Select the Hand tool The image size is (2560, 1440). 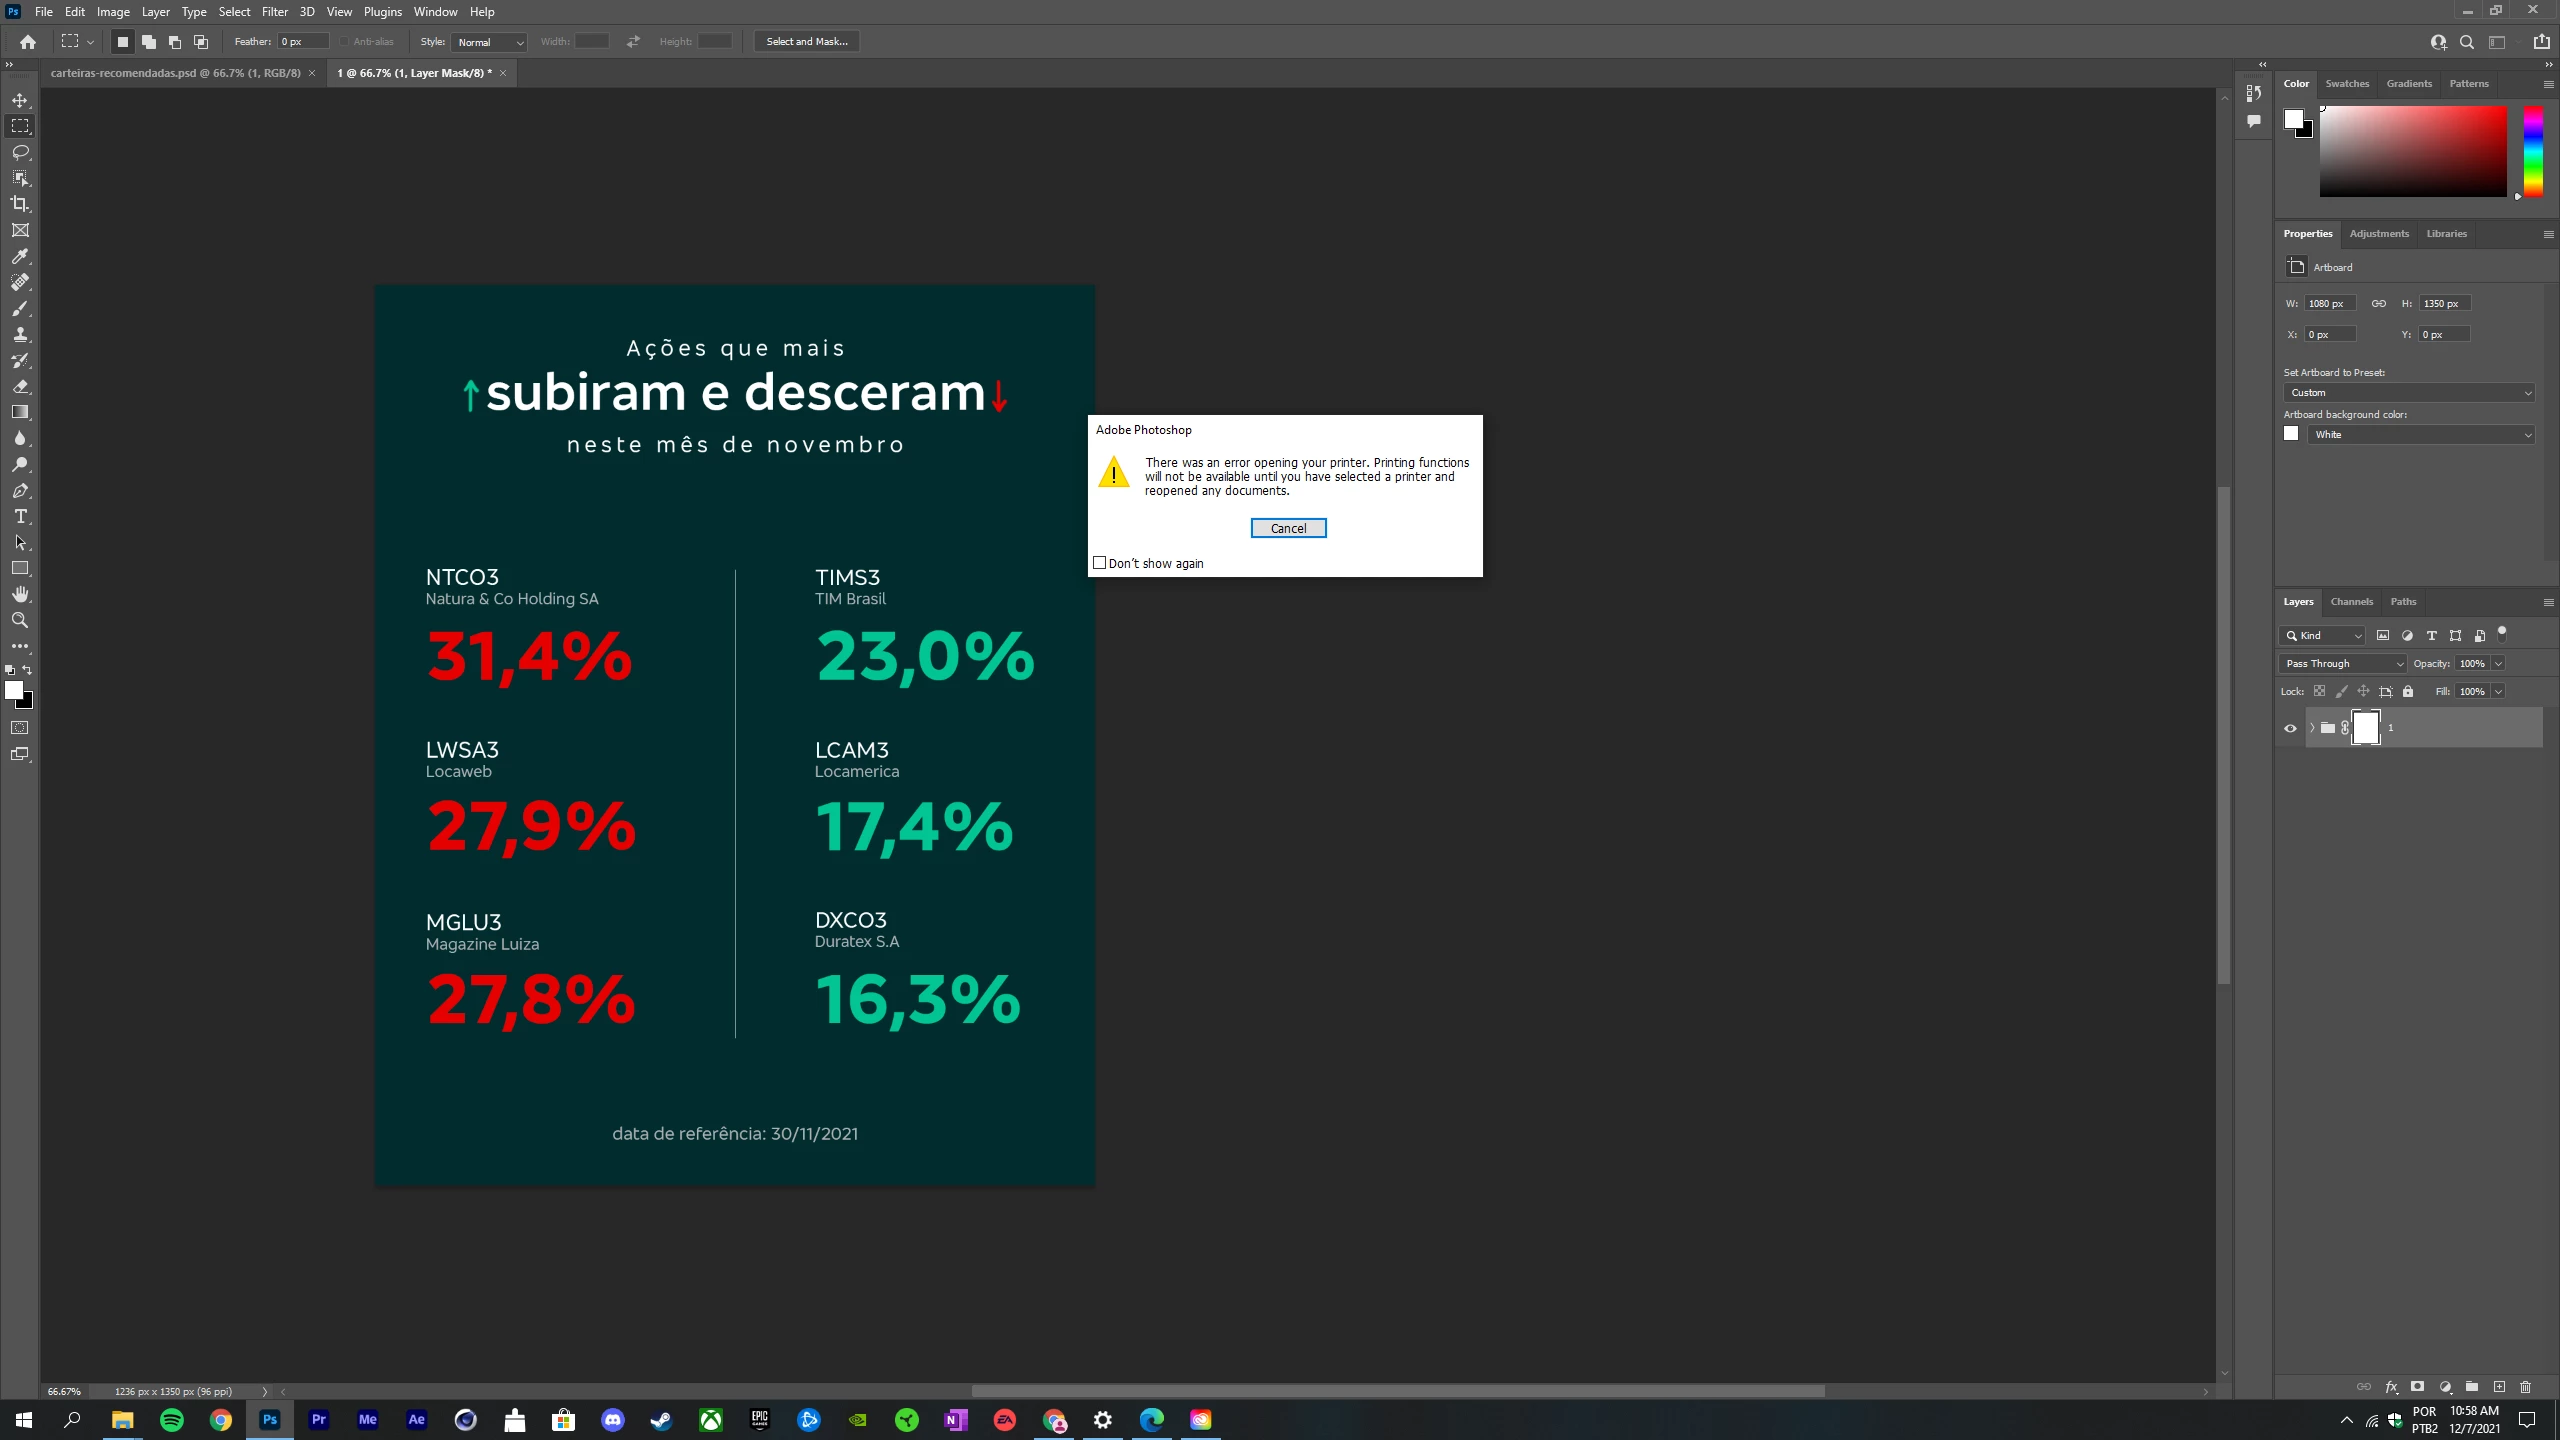pyautogui.click(x=20, y=594)
